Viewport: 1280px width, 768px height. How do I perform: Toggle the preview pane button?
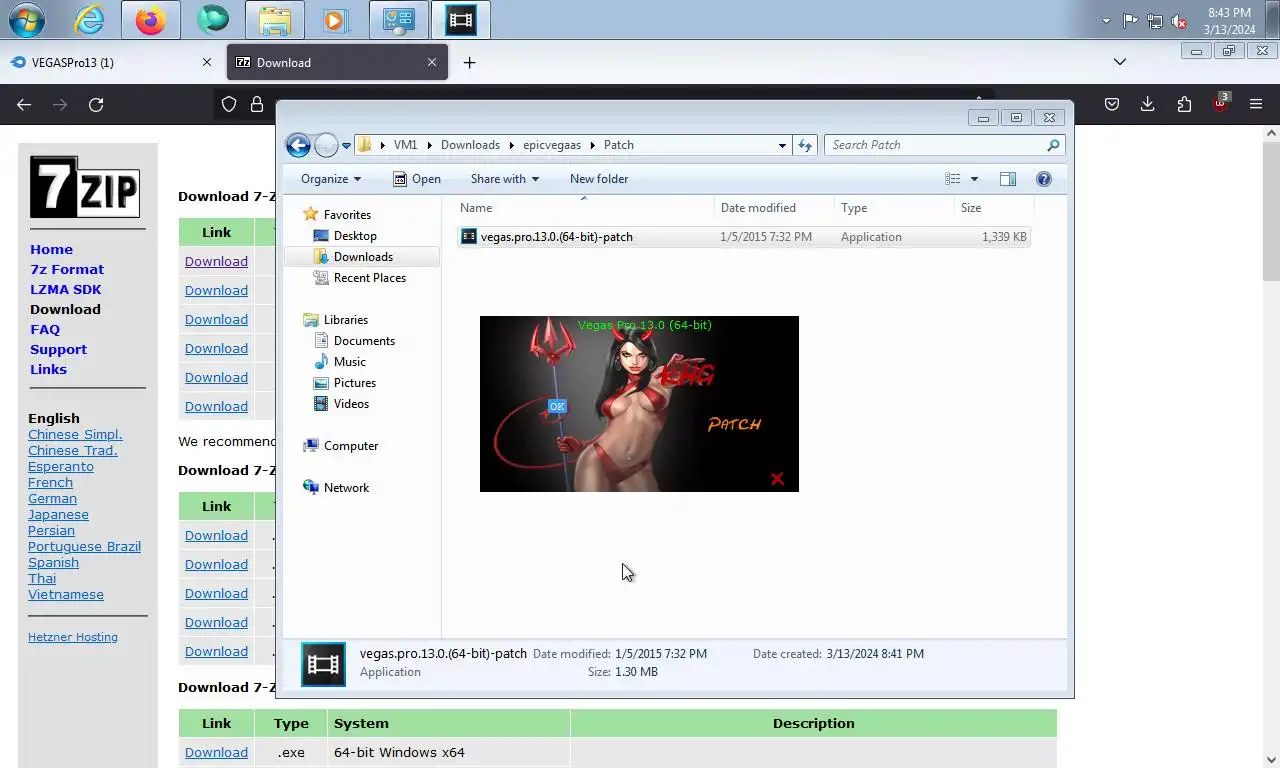click(x=1008, y=179)
